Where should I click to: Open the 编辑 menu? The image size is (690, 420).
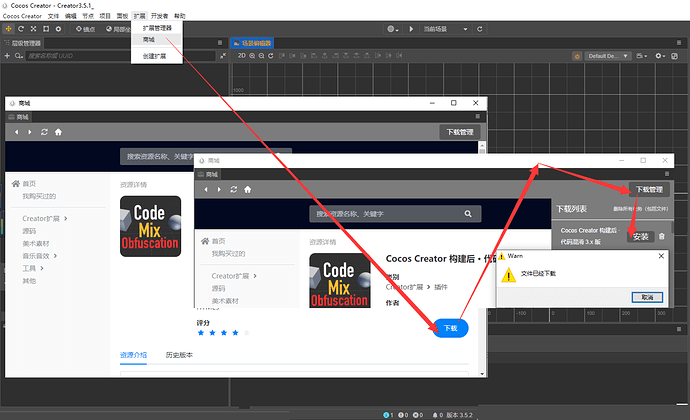pyautogui.click(x=71, y=16)
